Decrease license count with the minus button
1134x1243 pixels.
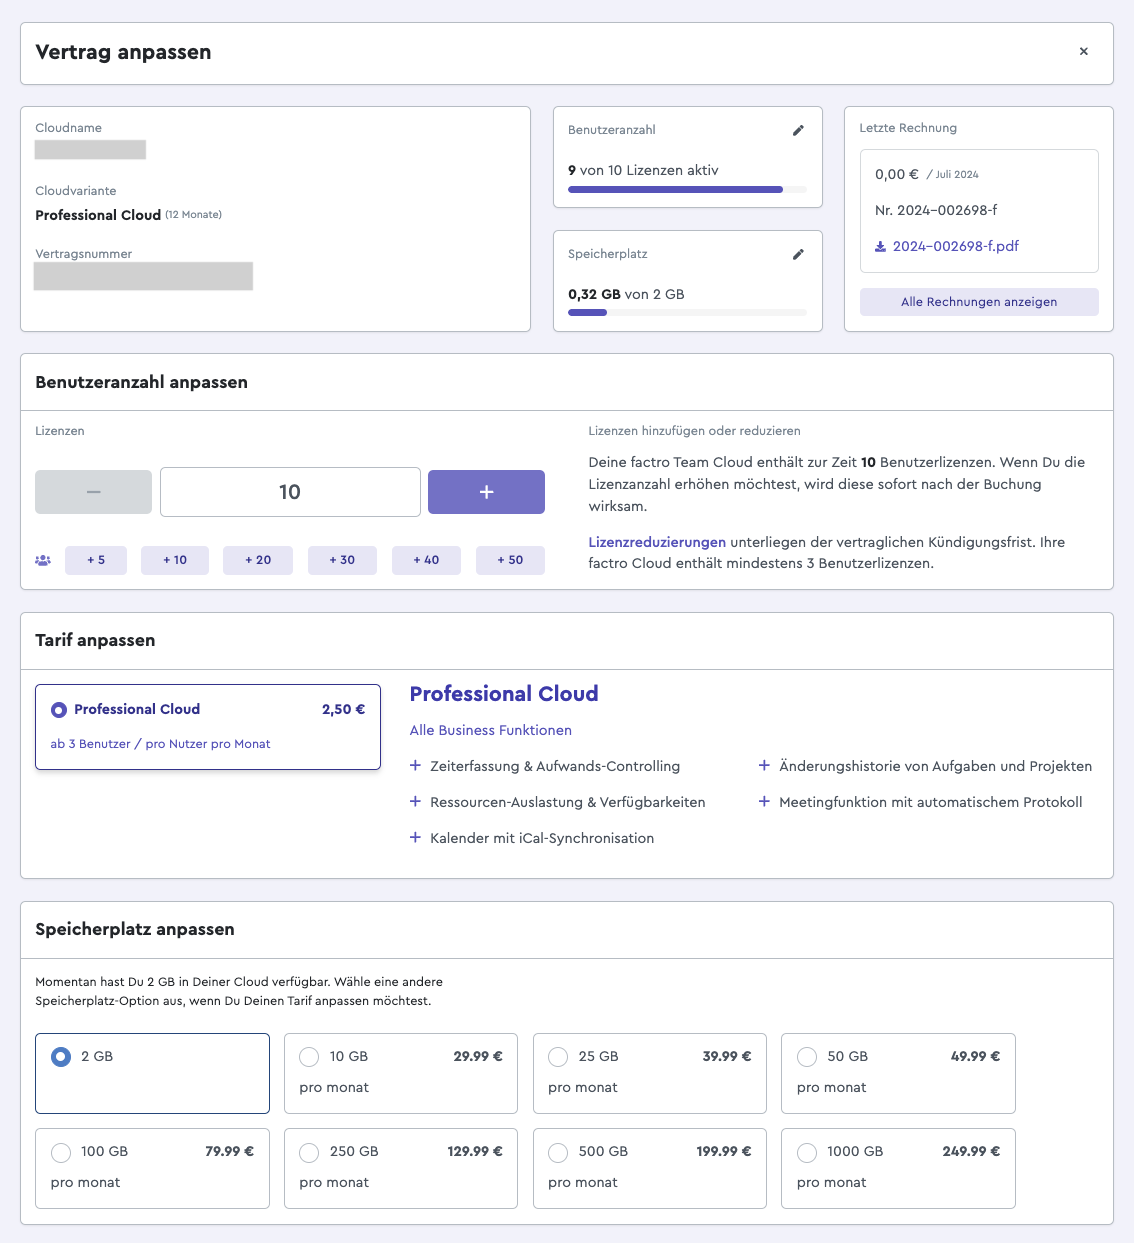tap(93, 492)
